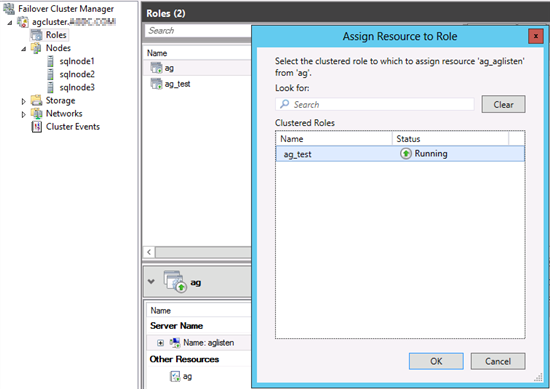Collapse the ag details pane chevron
550x389 pixels.
coord(151,281)
